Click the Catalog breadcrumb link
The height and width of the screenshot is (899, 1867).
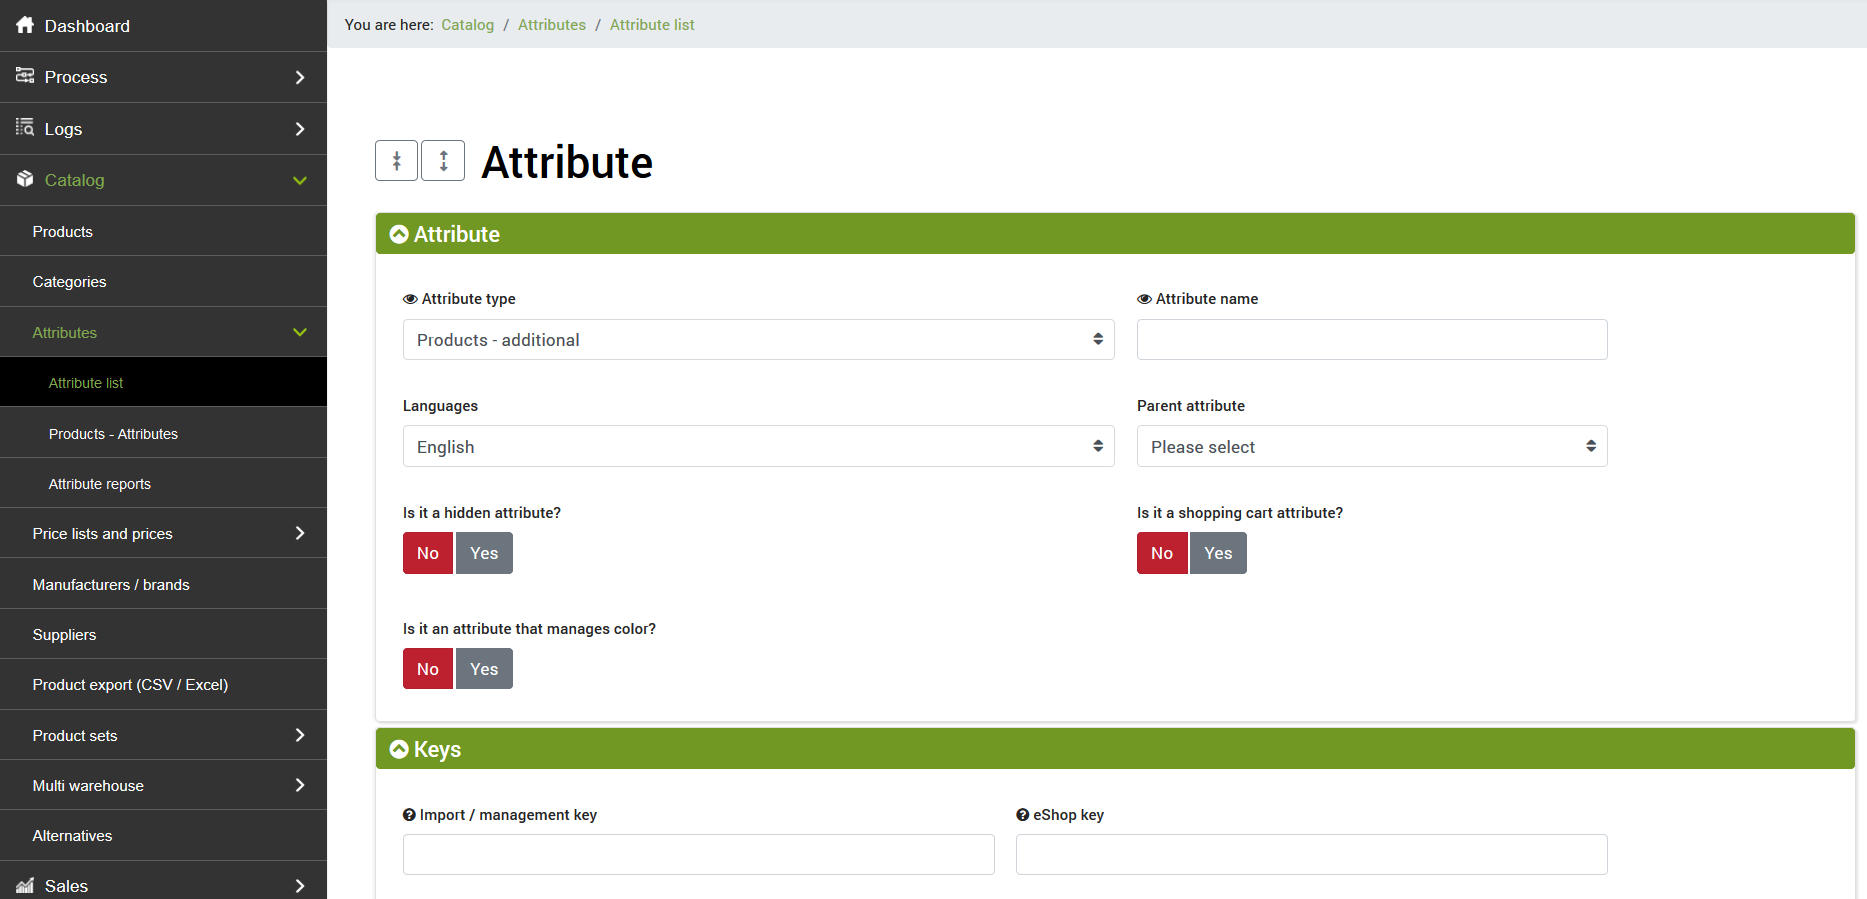467,25
